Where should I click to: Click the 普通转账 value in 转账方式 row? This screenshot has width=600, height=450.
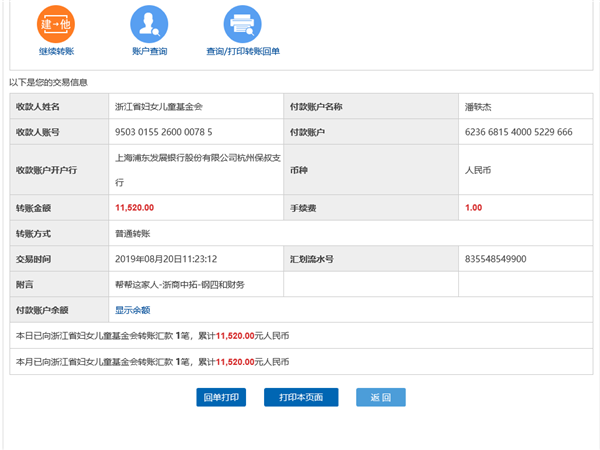(x=135, y=233)
